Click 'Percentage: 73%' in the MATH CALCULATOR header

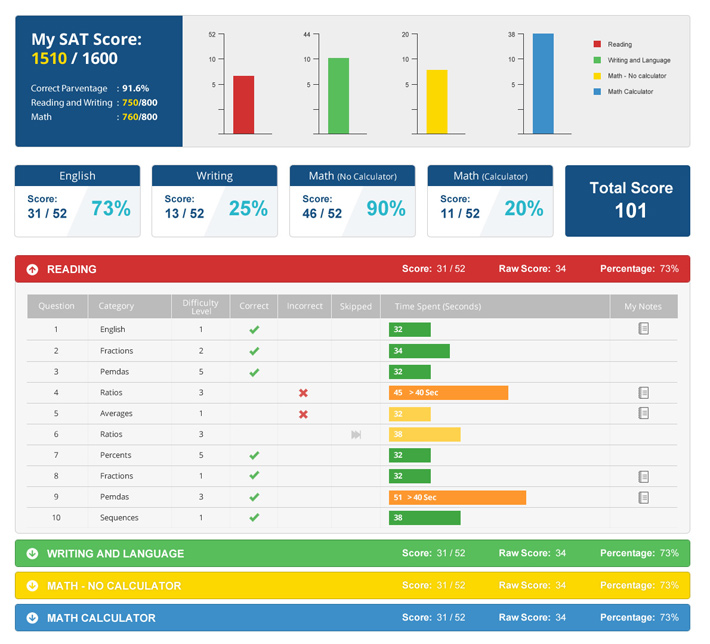(x=639, y=618)
